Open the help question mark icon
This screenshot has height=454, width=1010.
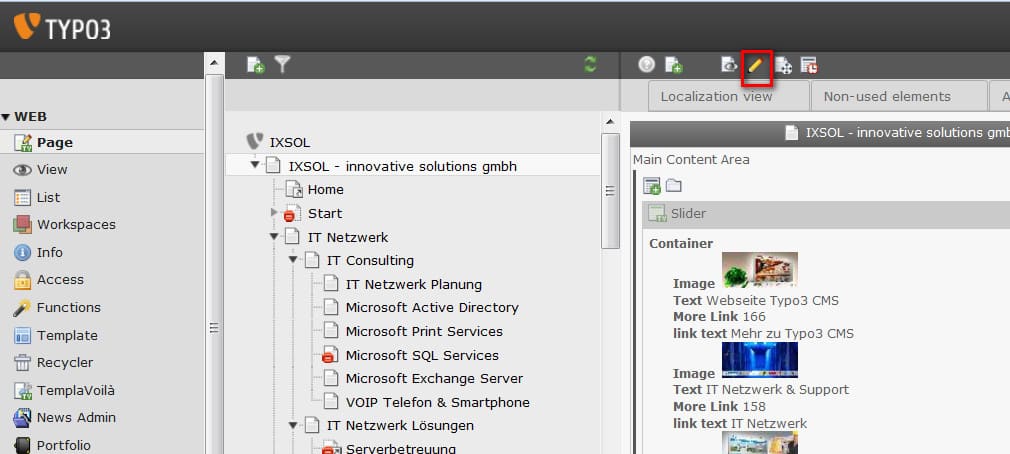[x=647, y=64]
